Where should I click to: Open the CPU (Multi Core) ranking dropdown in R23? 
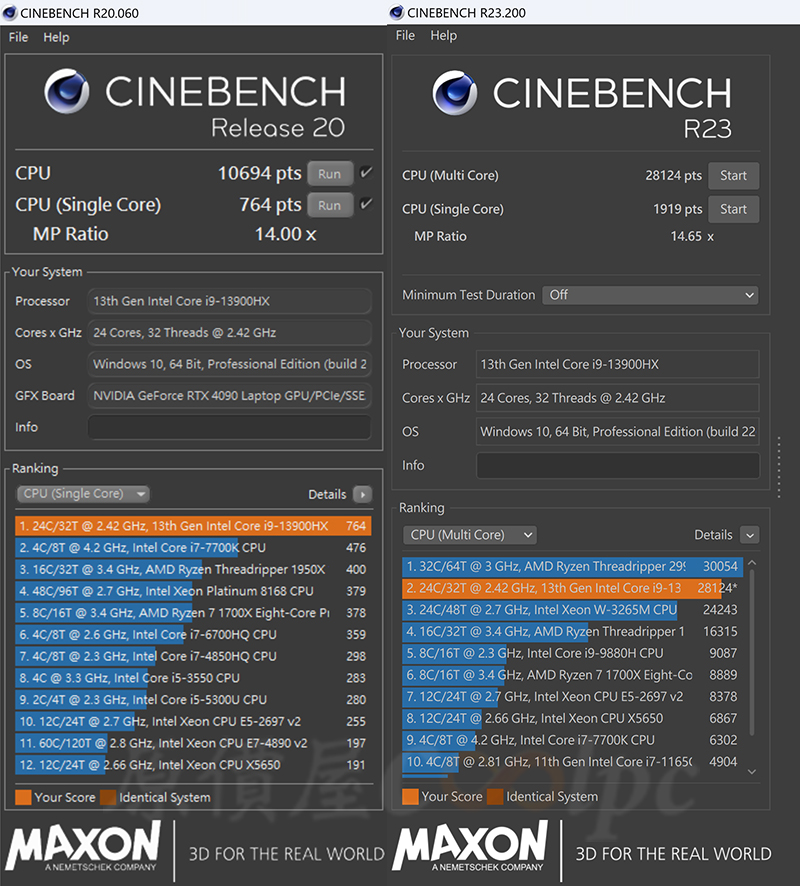coord(469,535)
